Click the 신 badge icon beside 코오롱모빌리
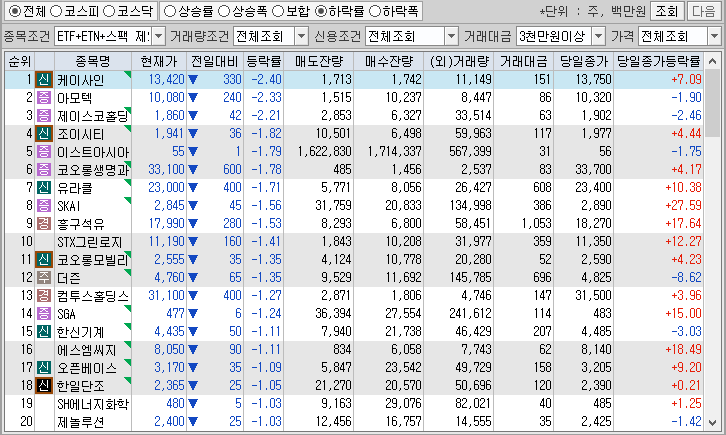Image resolution: width=726 pixels, height=435 pixels. pos(44,260)
